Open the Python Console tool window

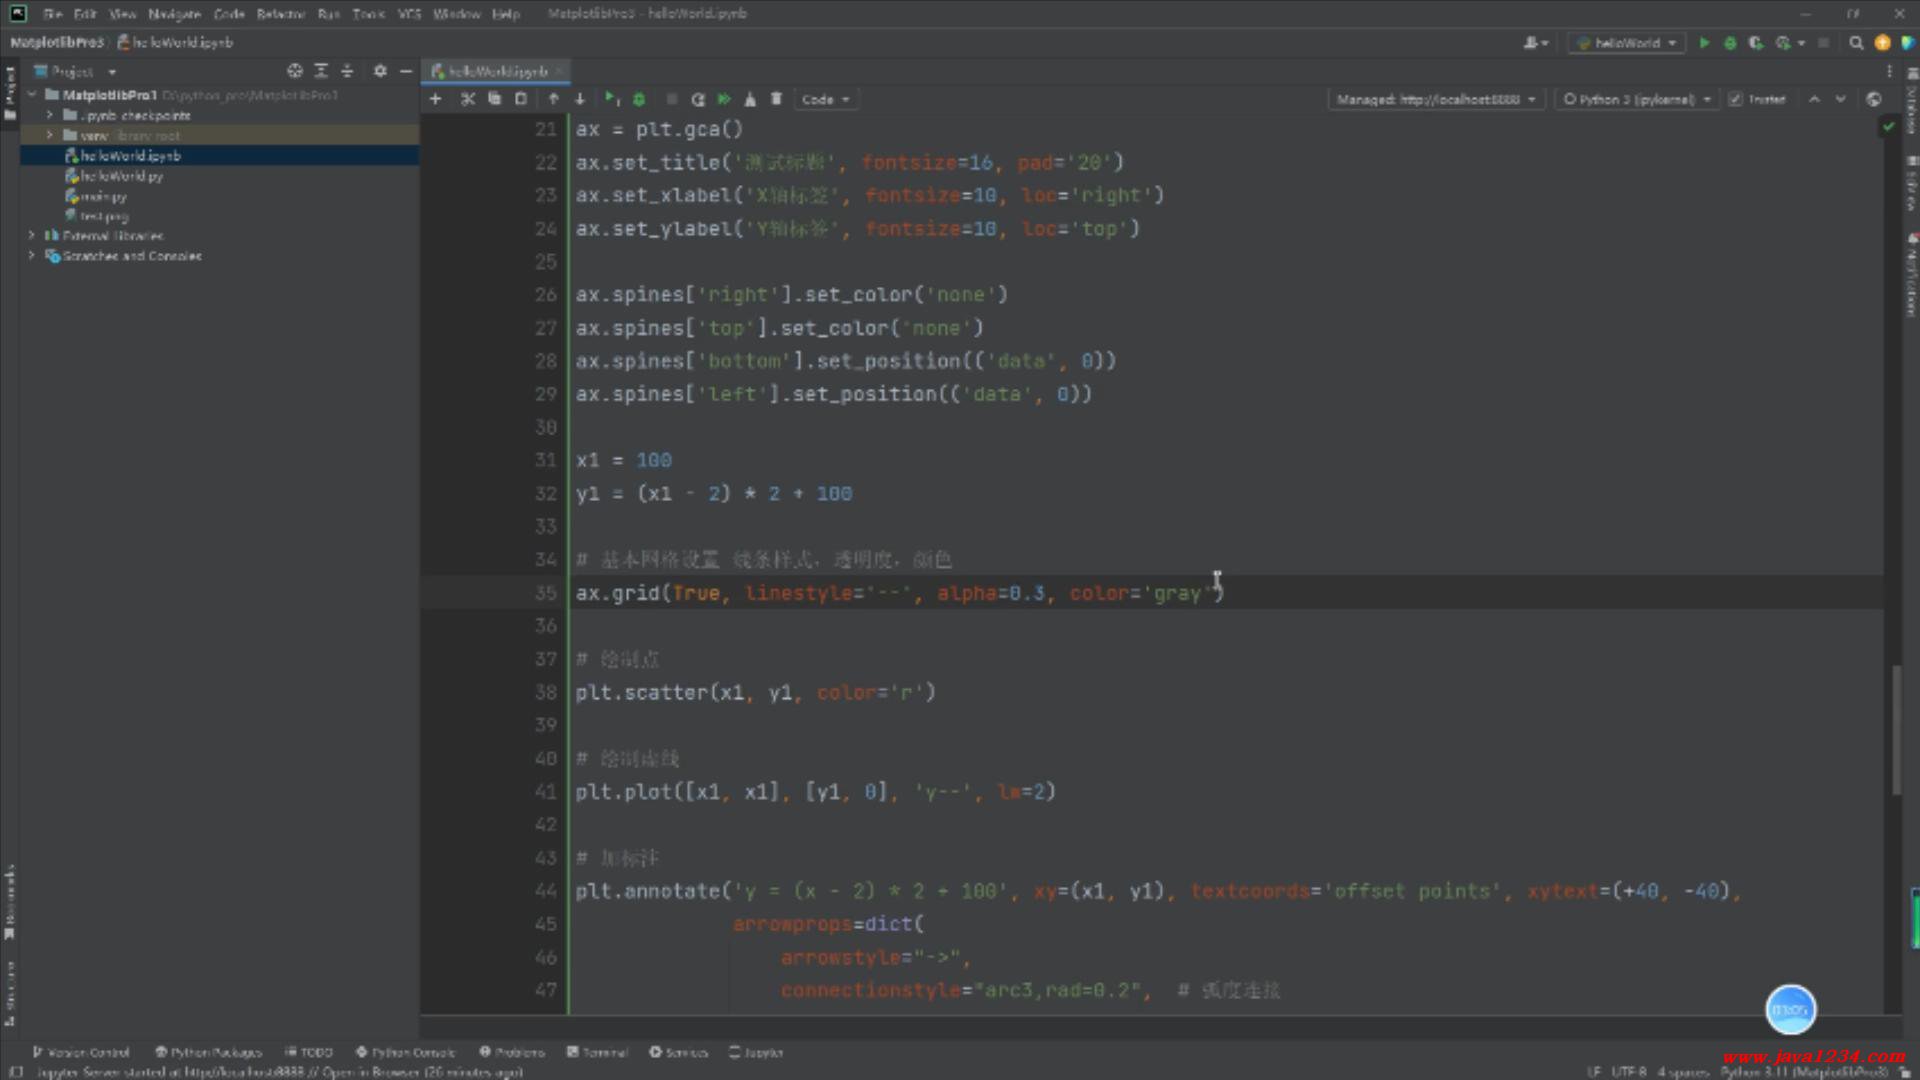(x=406, y=1052)
